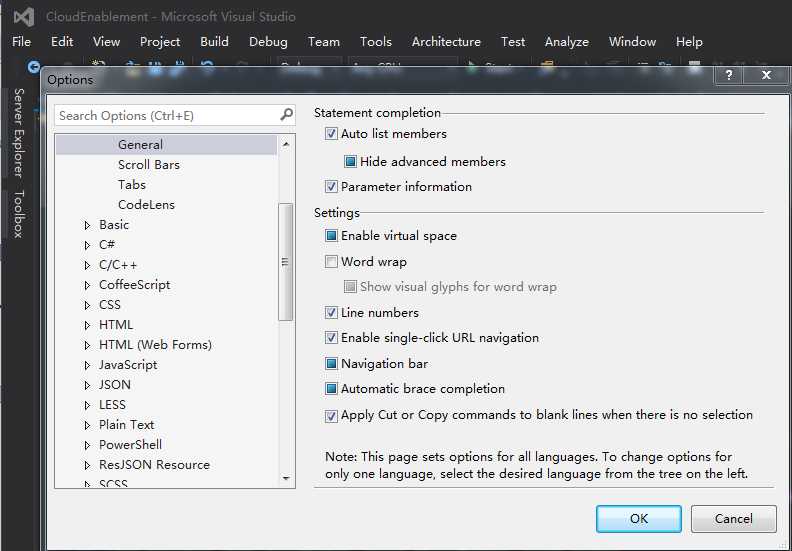This screenshot has width=792, height=551.
Task: Toggle Enable virtual space checkbox
Action: (x=331, y=236)
